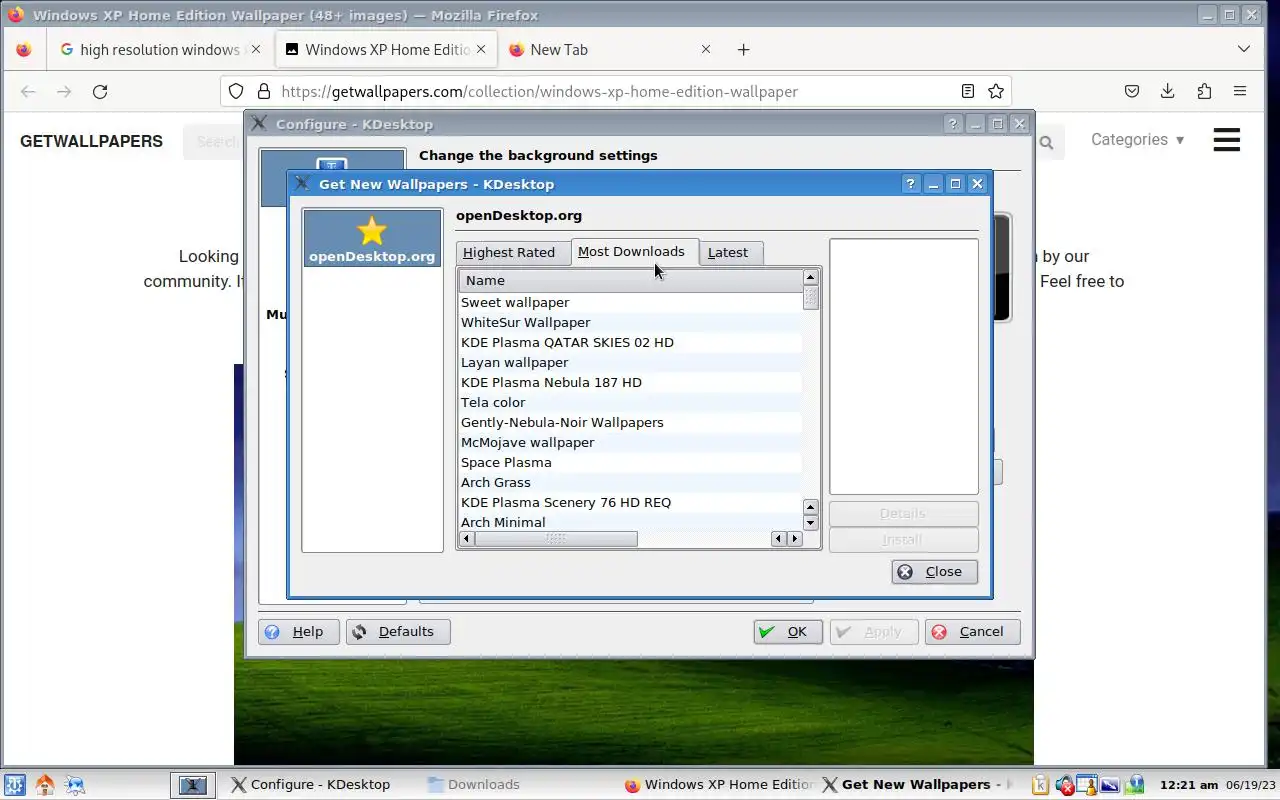The image size is (1280, 800).
Task: Open the K menu on taskbar
Action: pyautogui.click(x=15, y=785)
